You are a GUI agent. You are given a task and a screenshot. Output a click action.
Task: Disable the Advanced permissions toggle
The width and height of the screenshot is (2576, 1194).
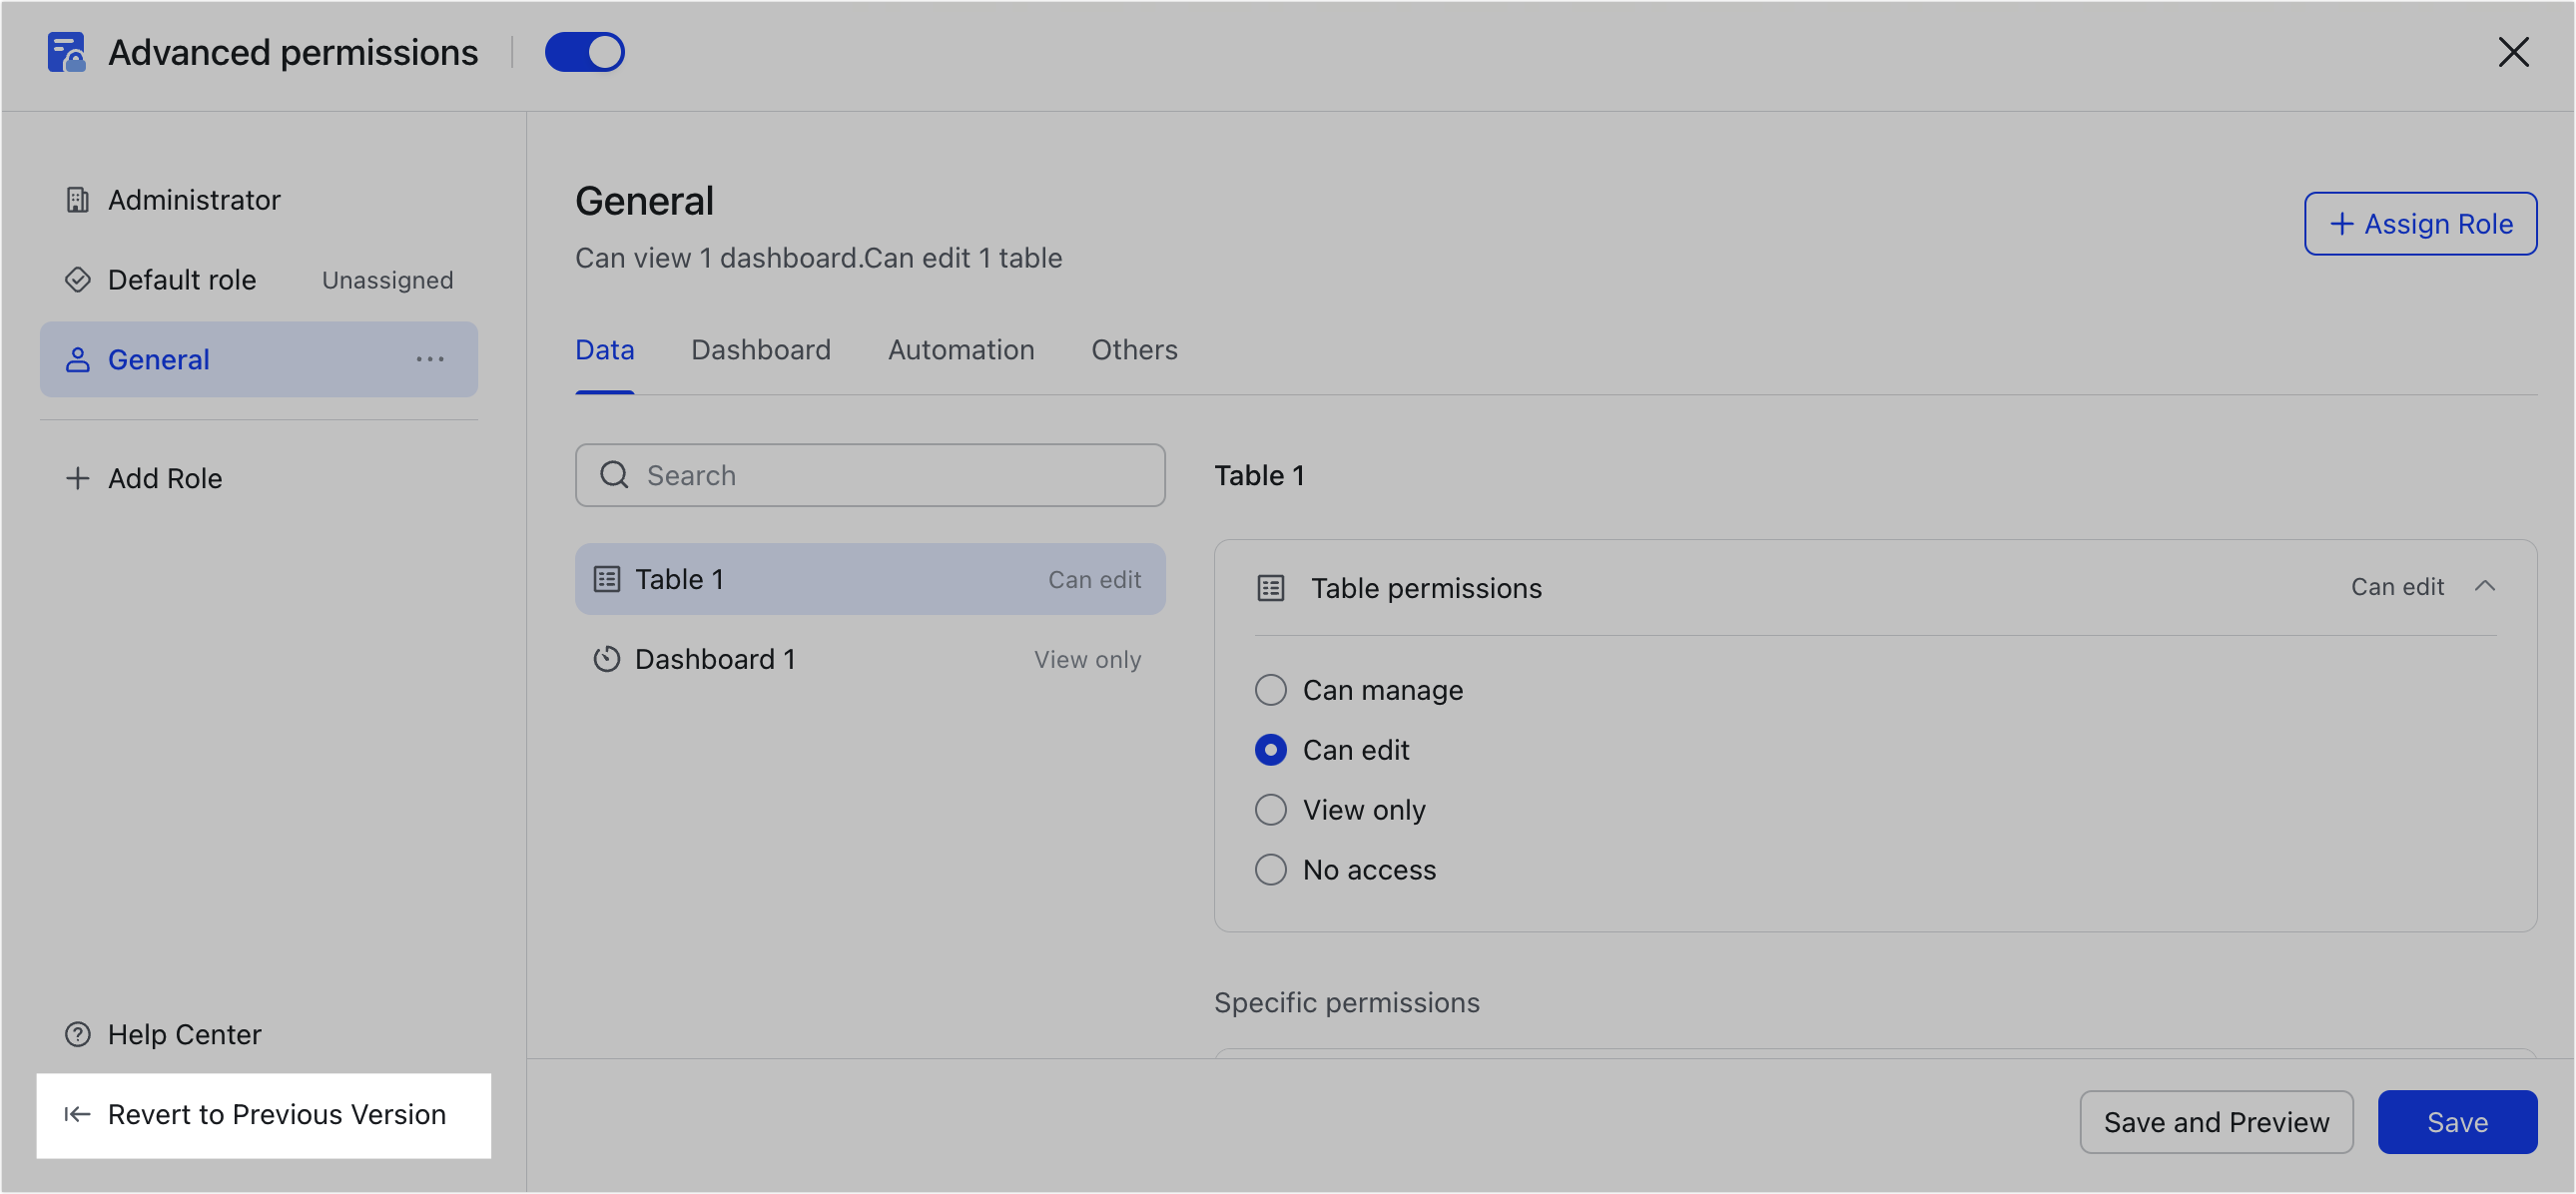click(x=585, y=51)
